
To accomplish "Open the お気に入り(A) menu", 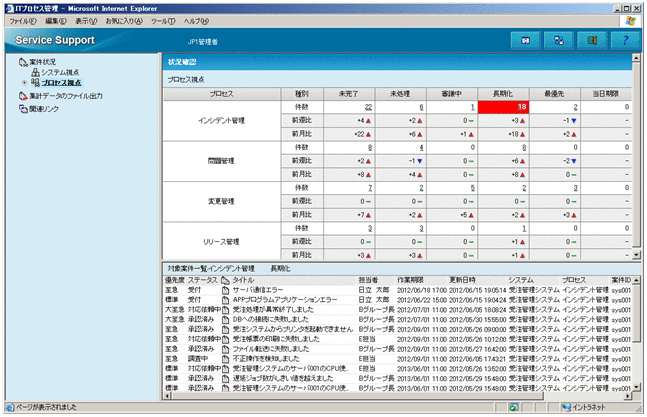I will point(124,20).
